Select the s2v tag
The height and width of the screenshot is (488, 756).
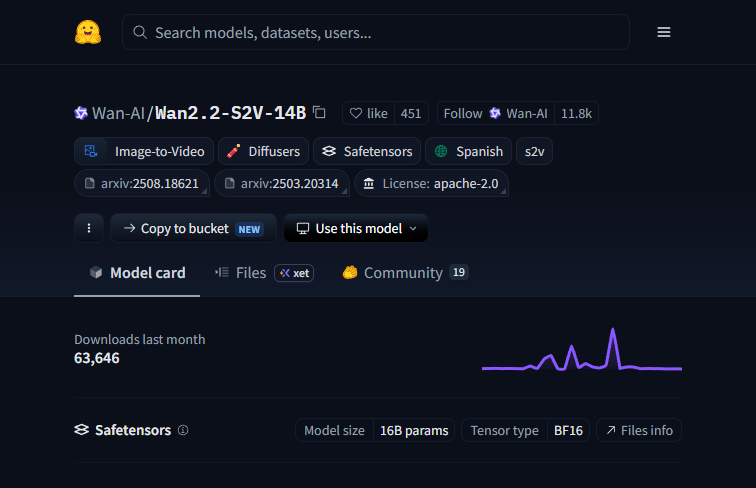pos(534,151)
